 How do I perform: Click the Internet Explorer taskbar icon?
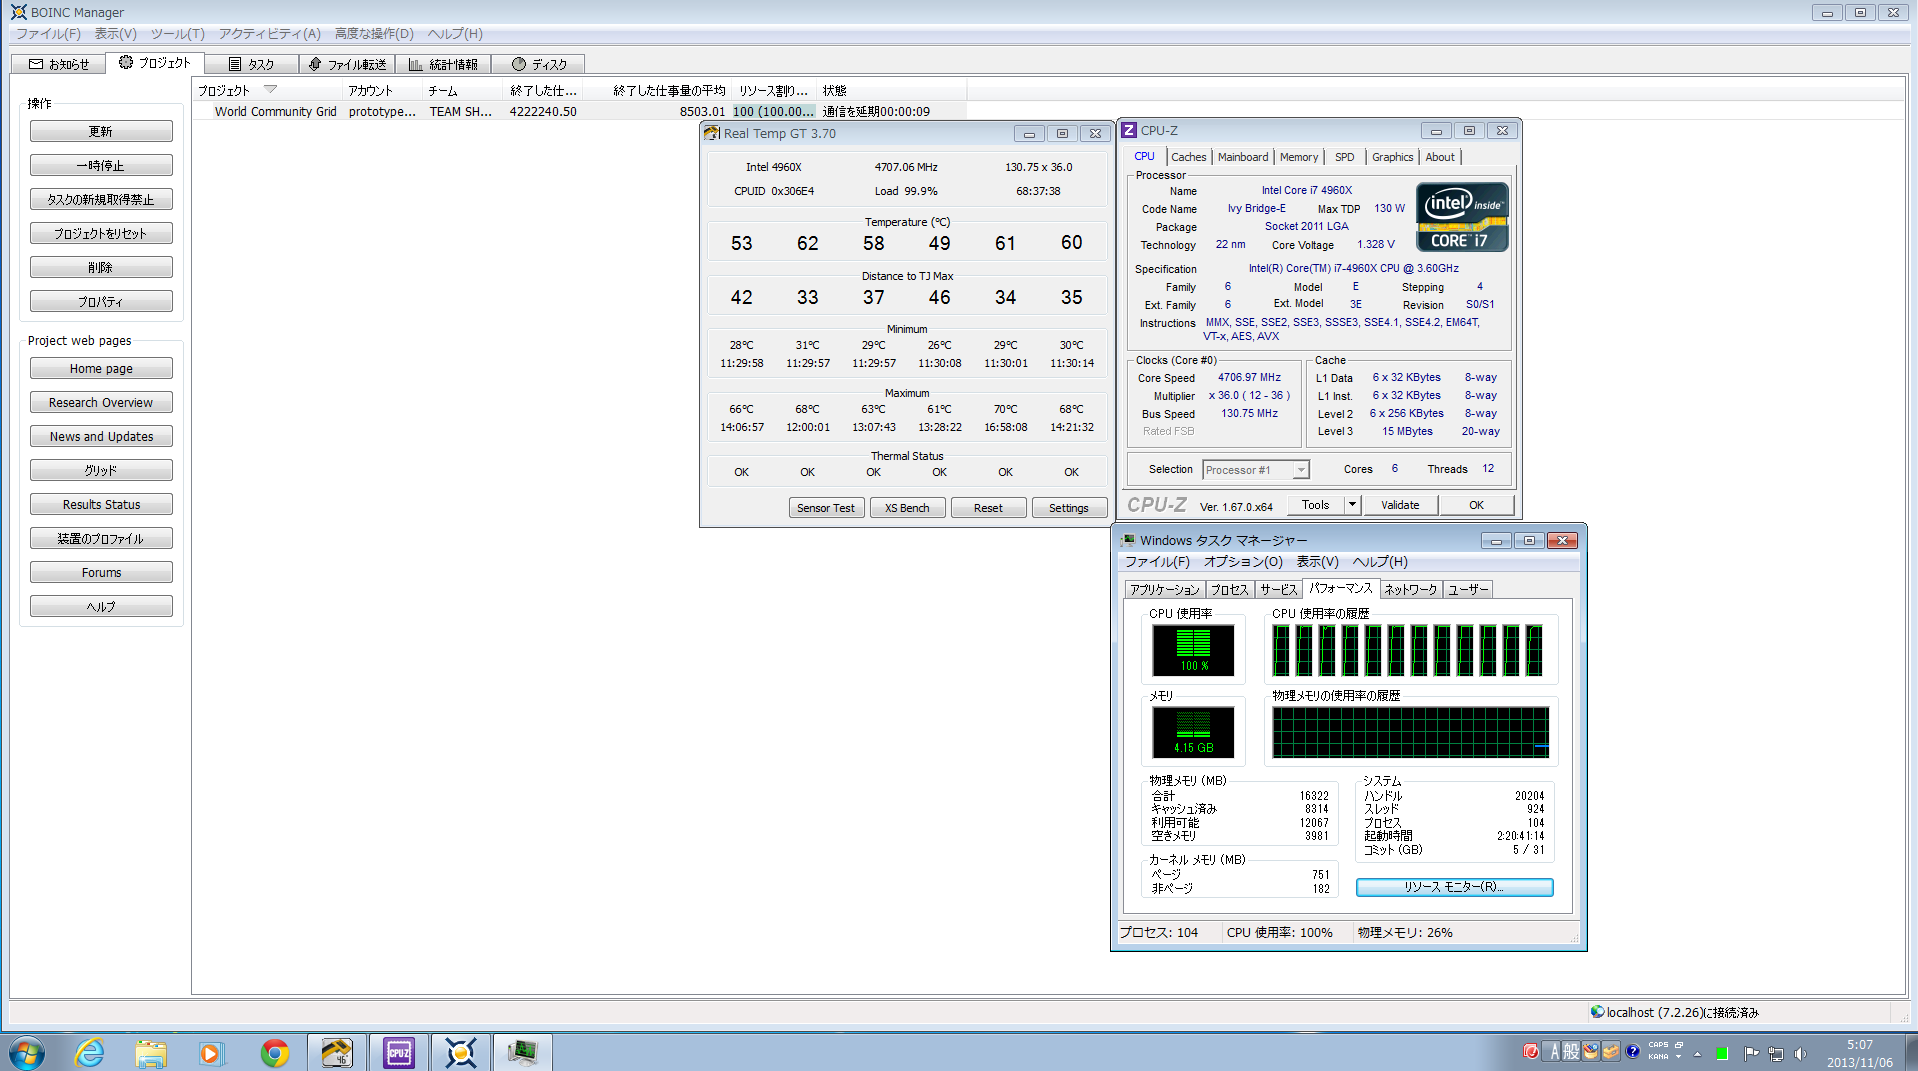coord(89,1053)
